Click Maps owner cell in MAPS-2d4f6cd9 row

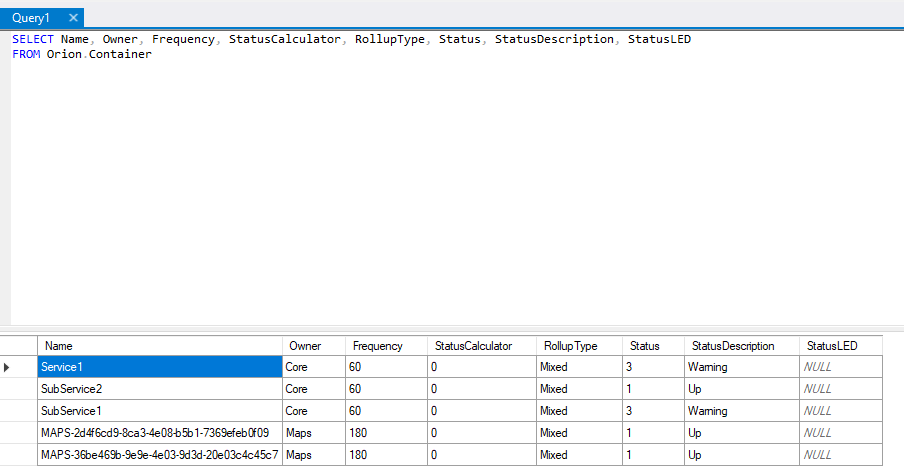click(314, 432)
